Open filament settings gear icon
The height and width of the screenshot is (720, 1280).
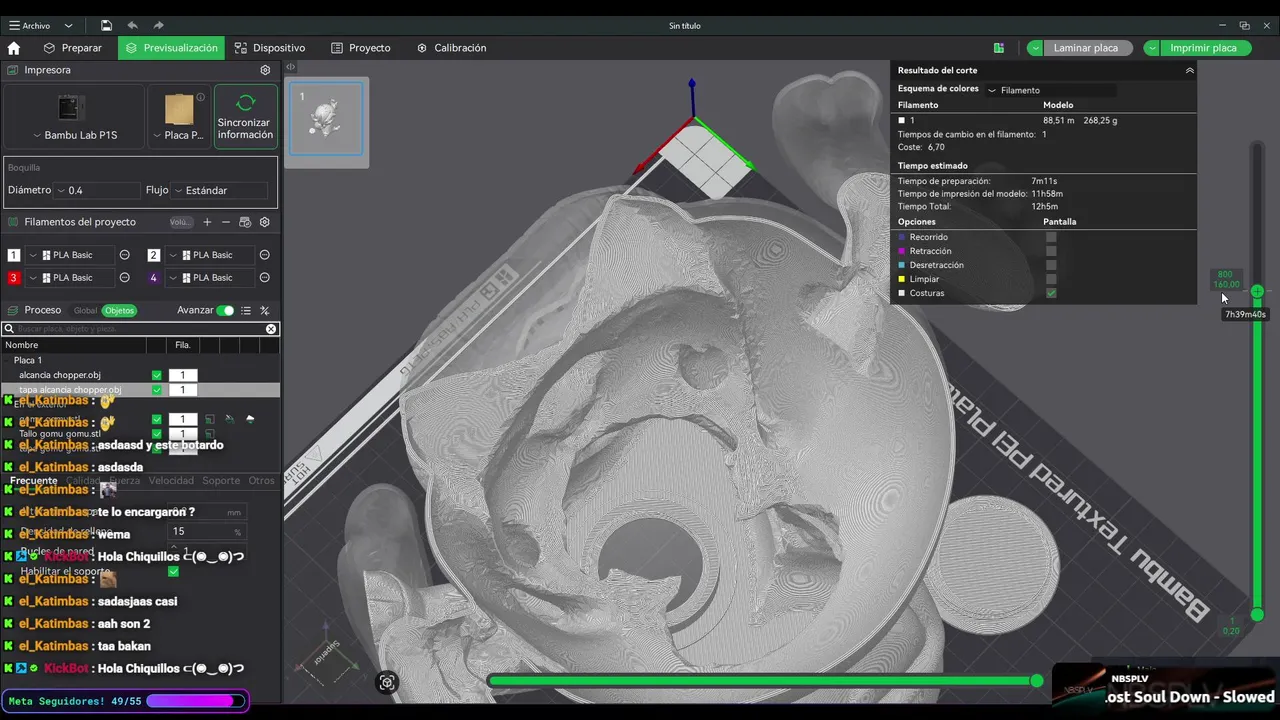[265, 222]
